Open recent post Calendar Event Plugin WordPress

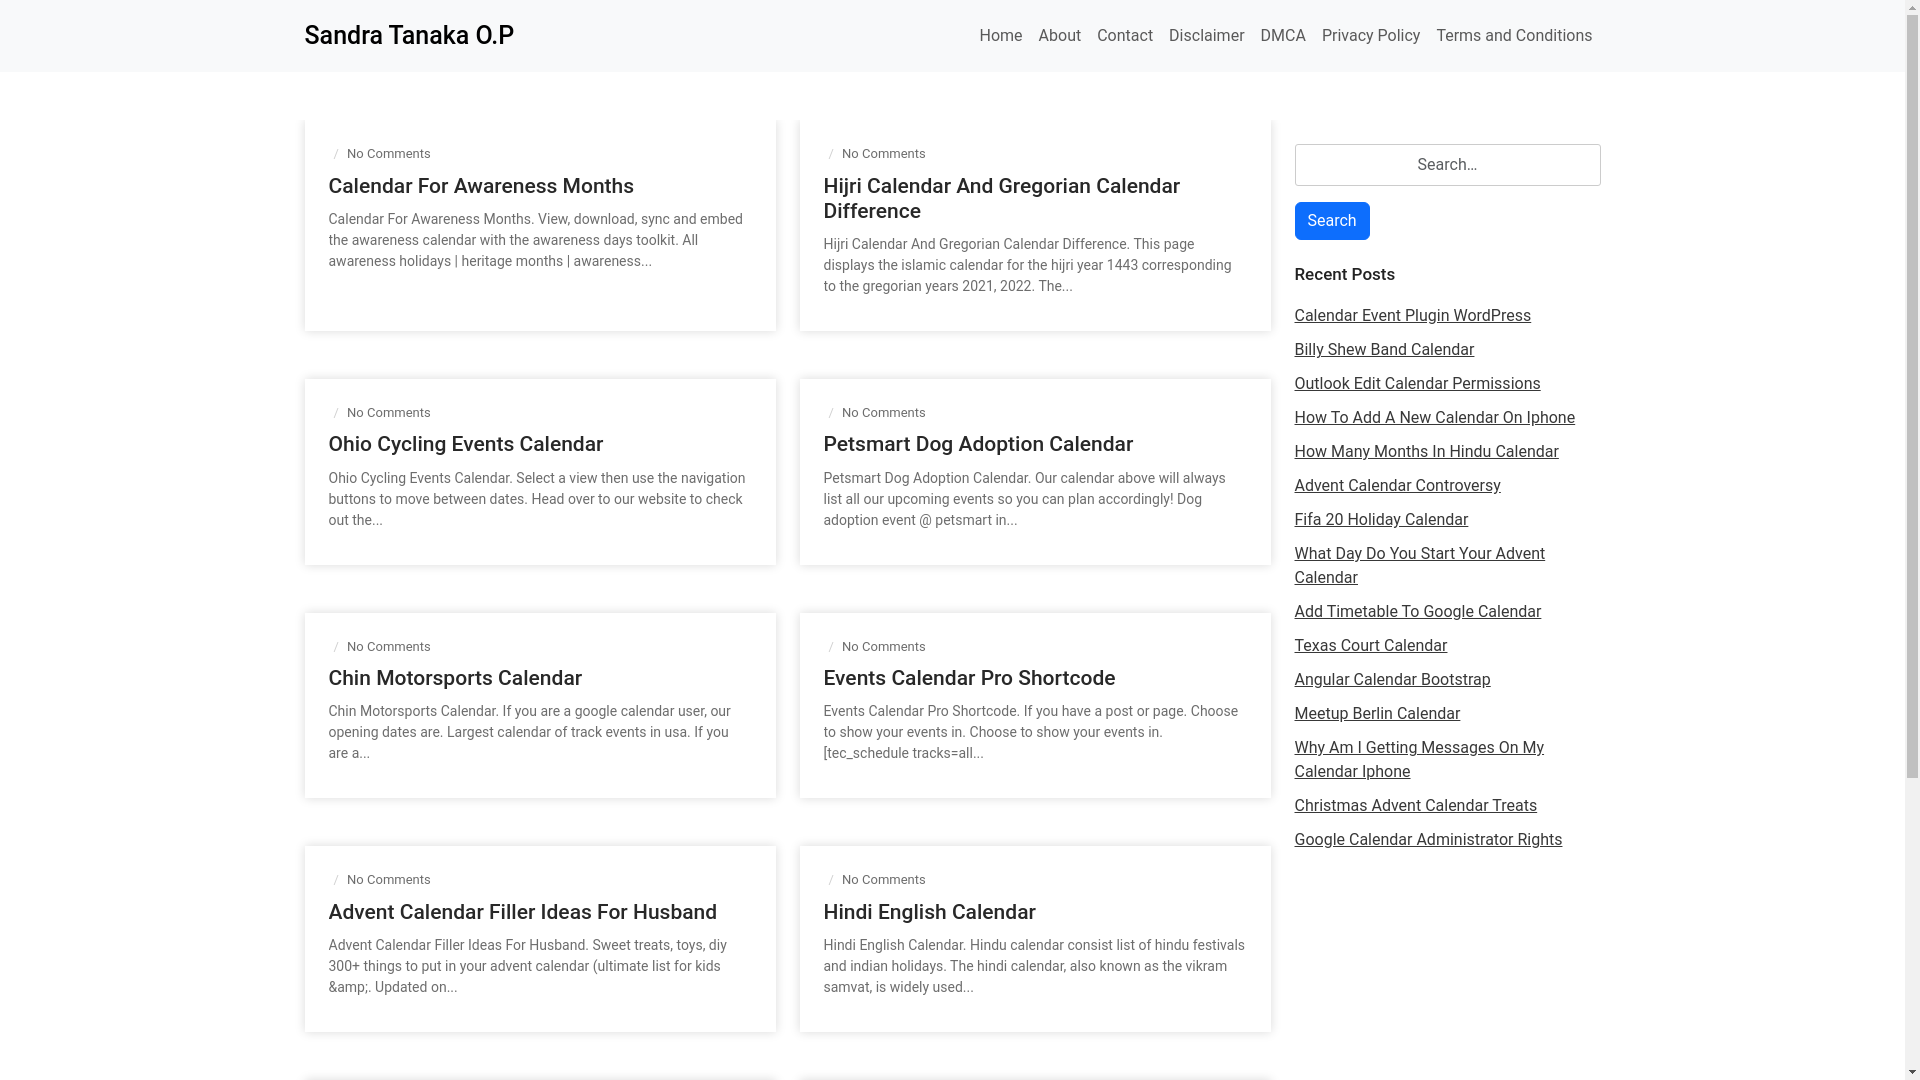(1411, 316)
